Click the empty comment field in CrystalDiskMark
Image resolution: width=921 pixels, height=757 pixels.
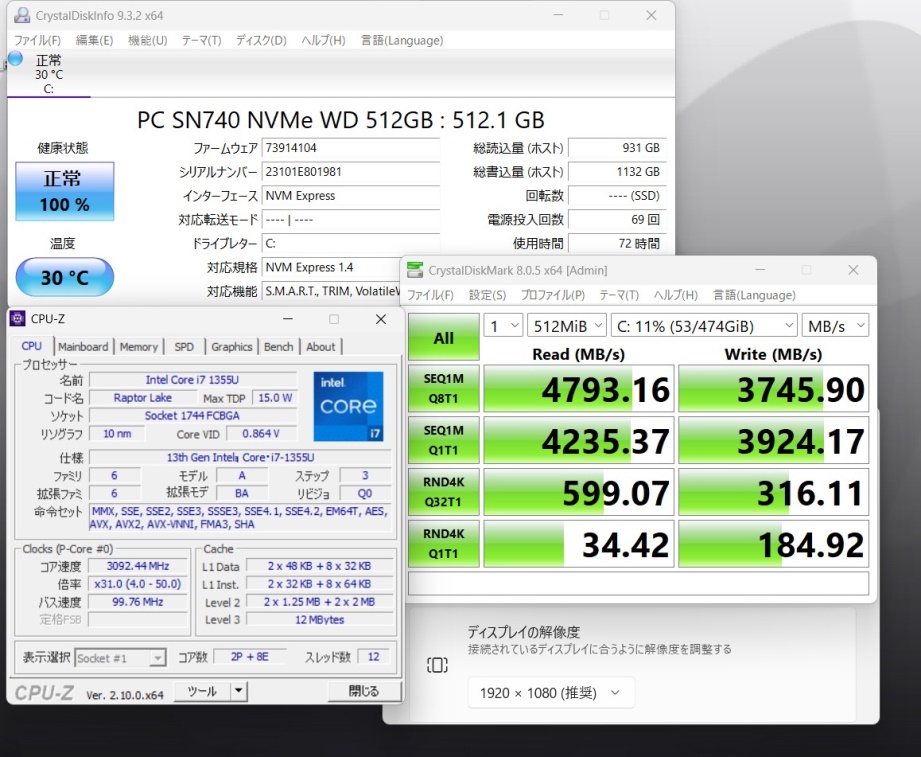tap(638, 583)
